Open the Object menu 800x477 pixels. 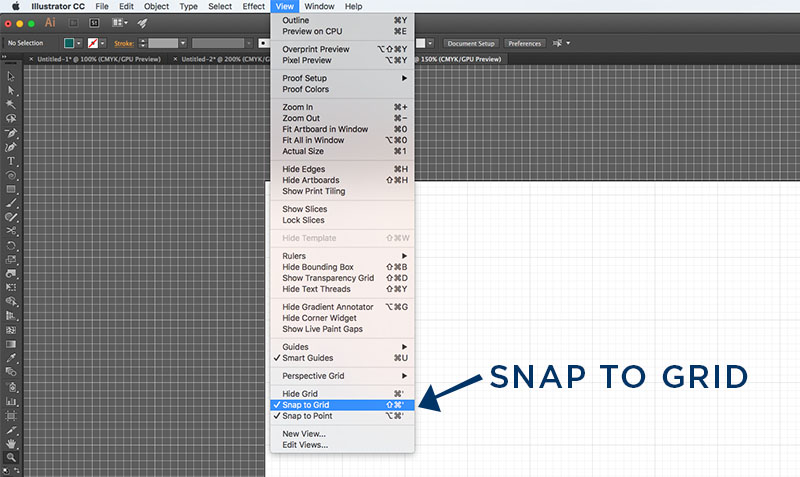[156, 7]
